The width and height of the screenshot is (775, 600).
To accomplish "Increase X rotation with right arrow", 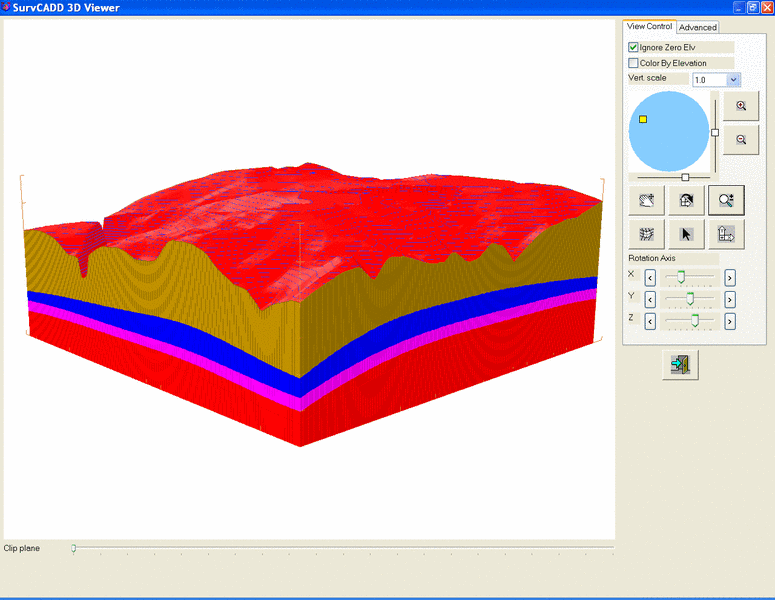I will [x=730, y=278].
